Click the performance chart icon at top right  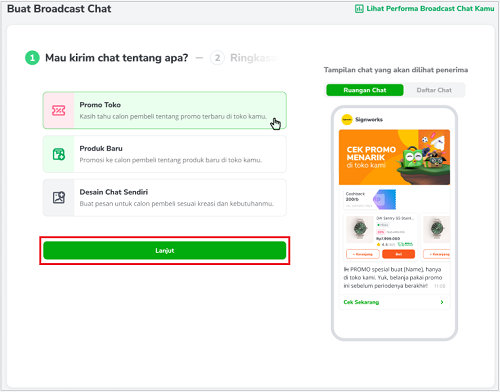pyautogui.click(x=359, y=9)
